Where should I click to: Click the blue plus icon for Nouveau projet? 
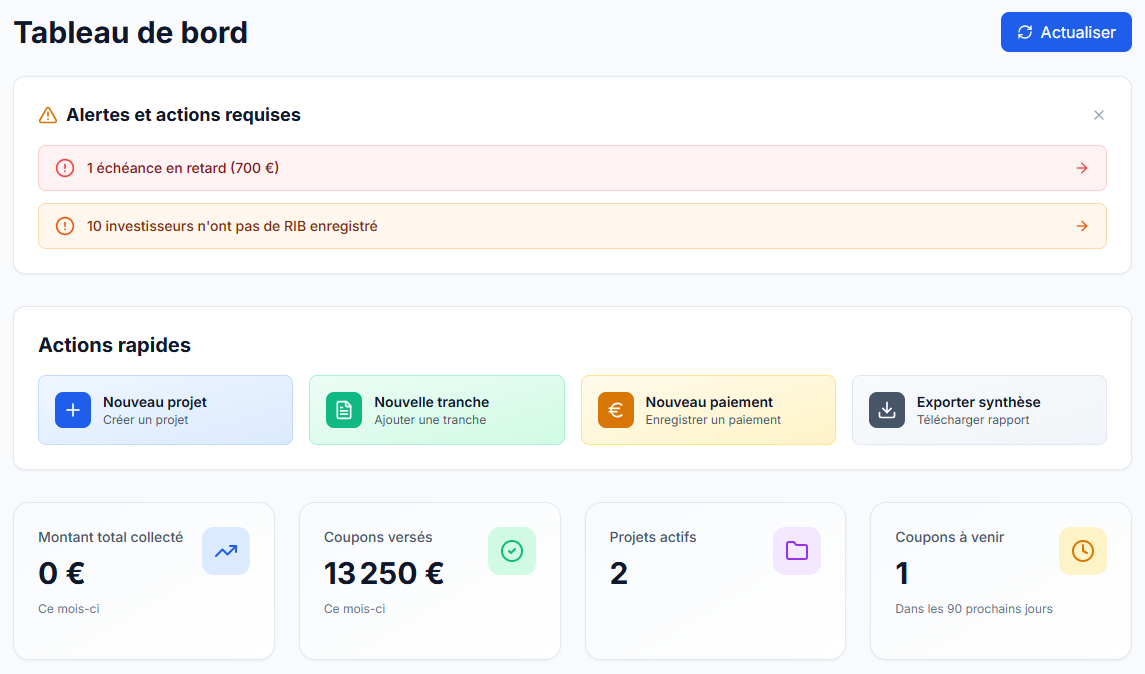73,410
